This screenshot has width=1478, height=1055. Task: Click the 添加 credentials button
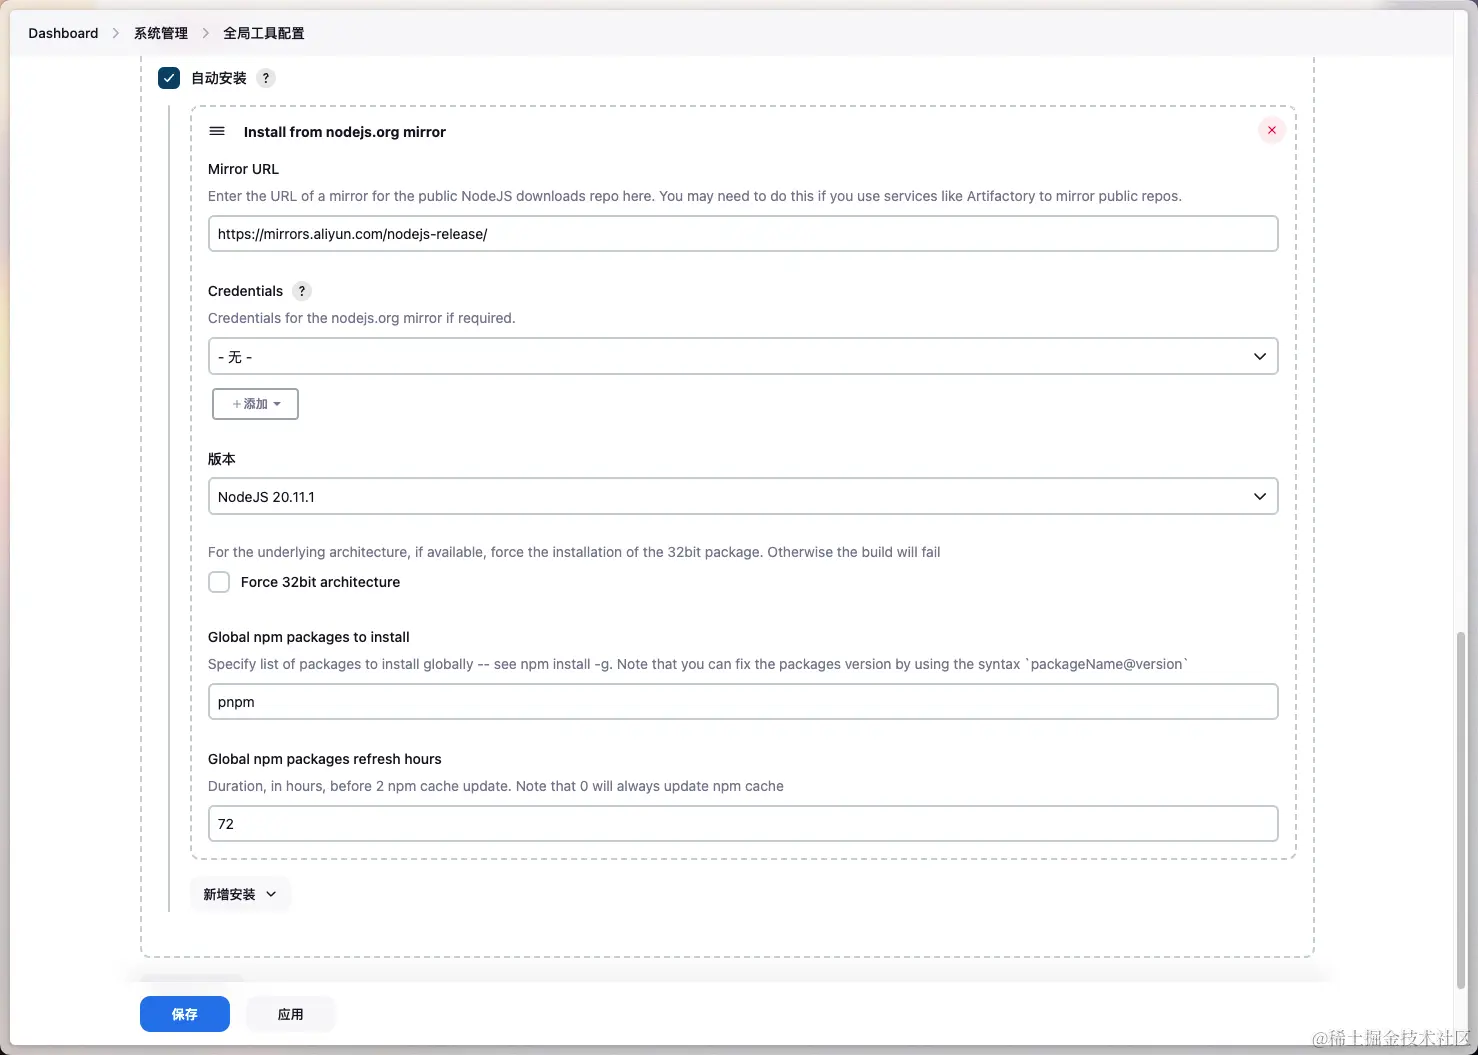[x=255, y=404]
